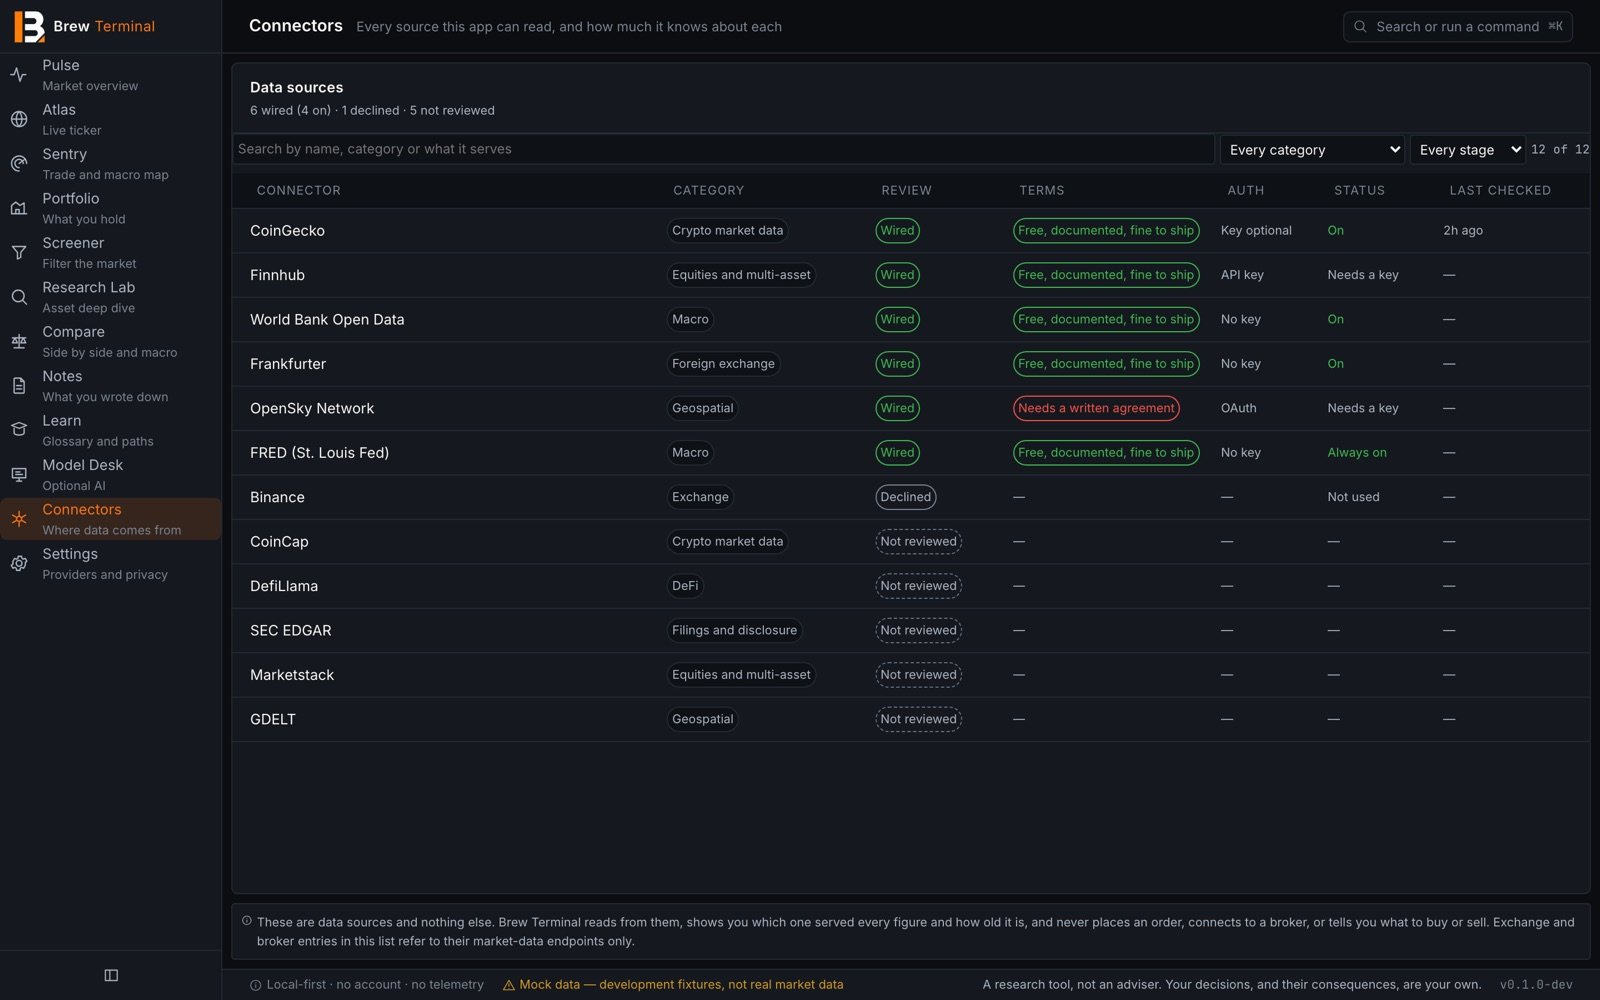
Task: Click FRED's Always on status
Action: (1357, 453)
